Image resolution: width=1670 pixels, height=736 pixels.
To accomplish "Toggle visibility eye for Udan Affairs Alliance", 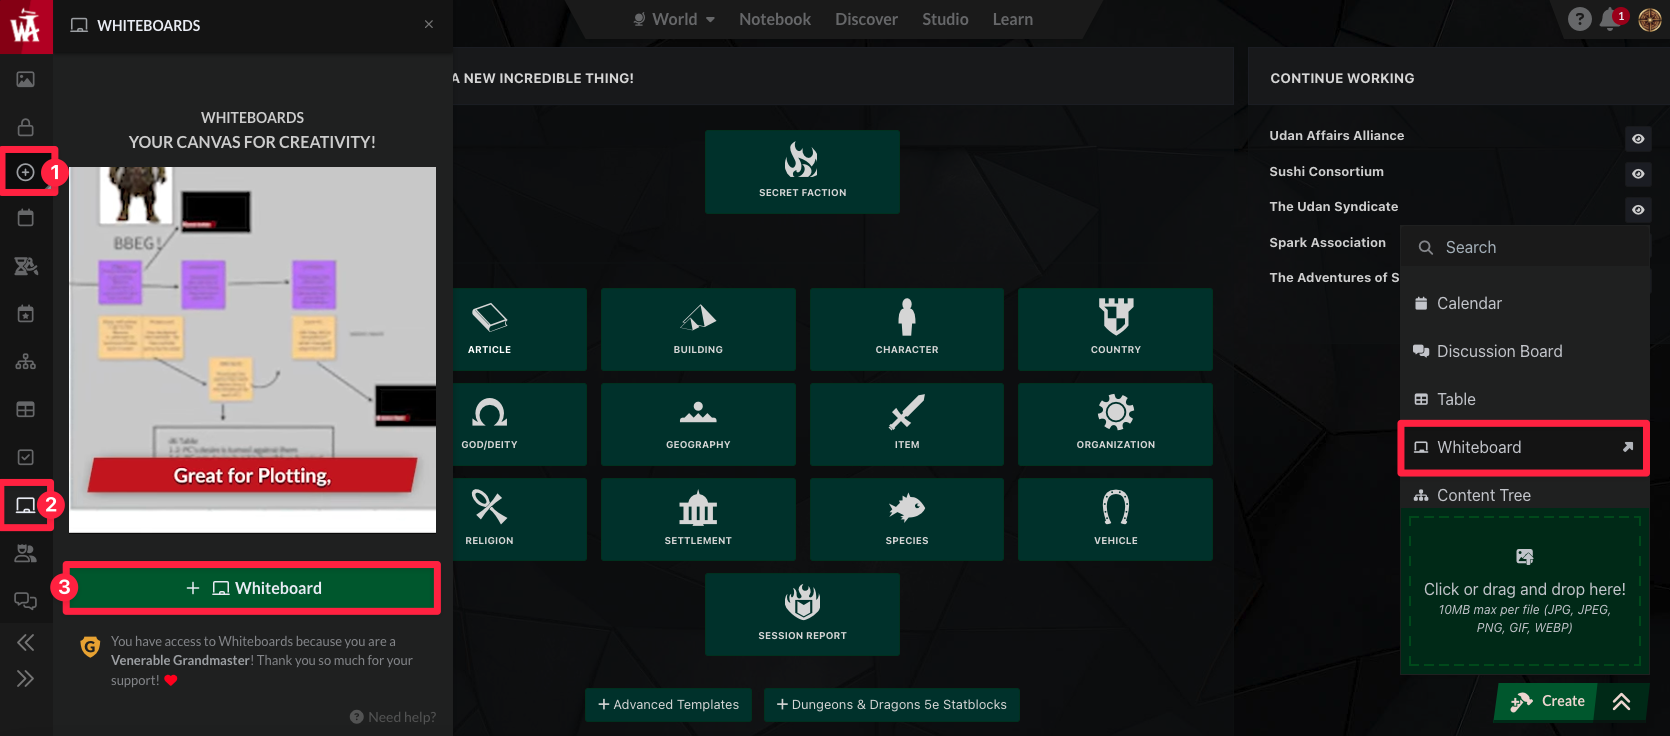I will click(x=1638, y=139).
